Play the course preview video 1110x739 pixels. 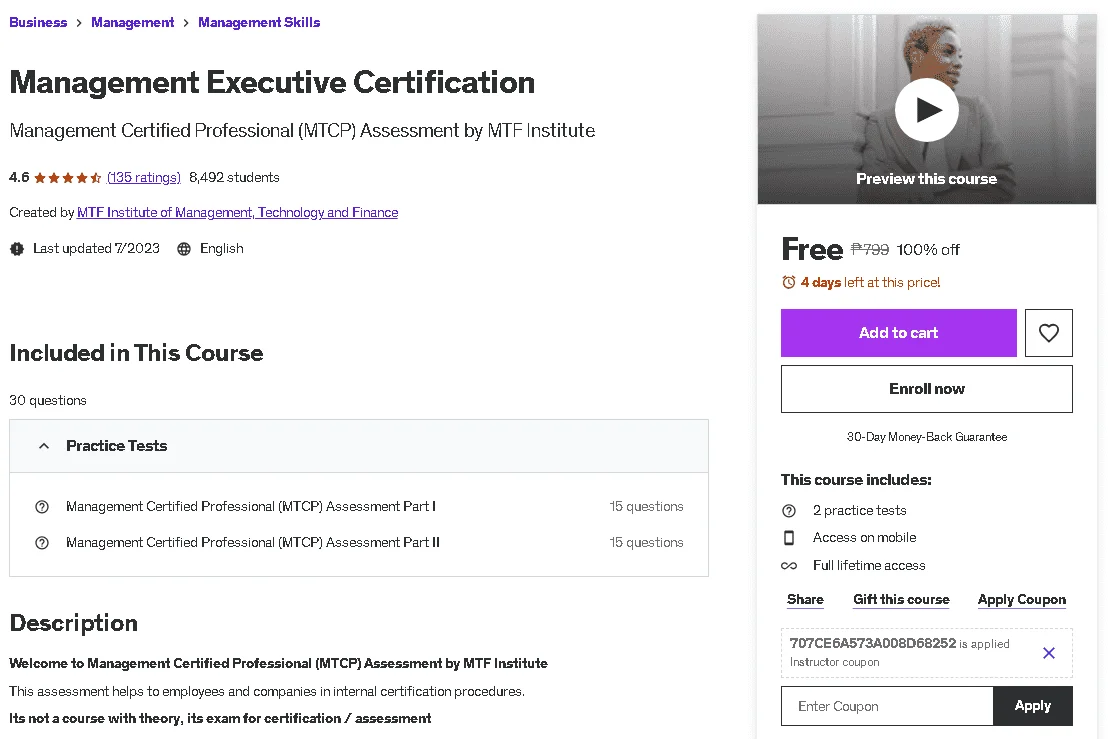coord(927,110)
